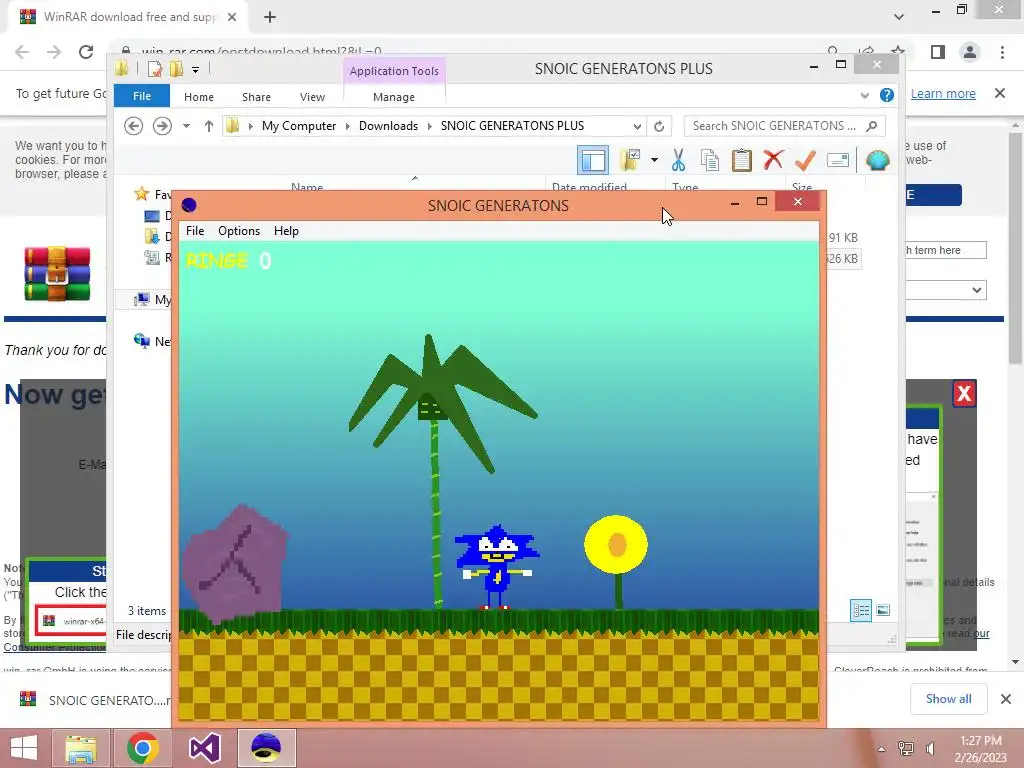Image resolution: width=1024 pixels, height=768 pixels.
Task: Click the red X Delete icon
Action: [773, 160]
